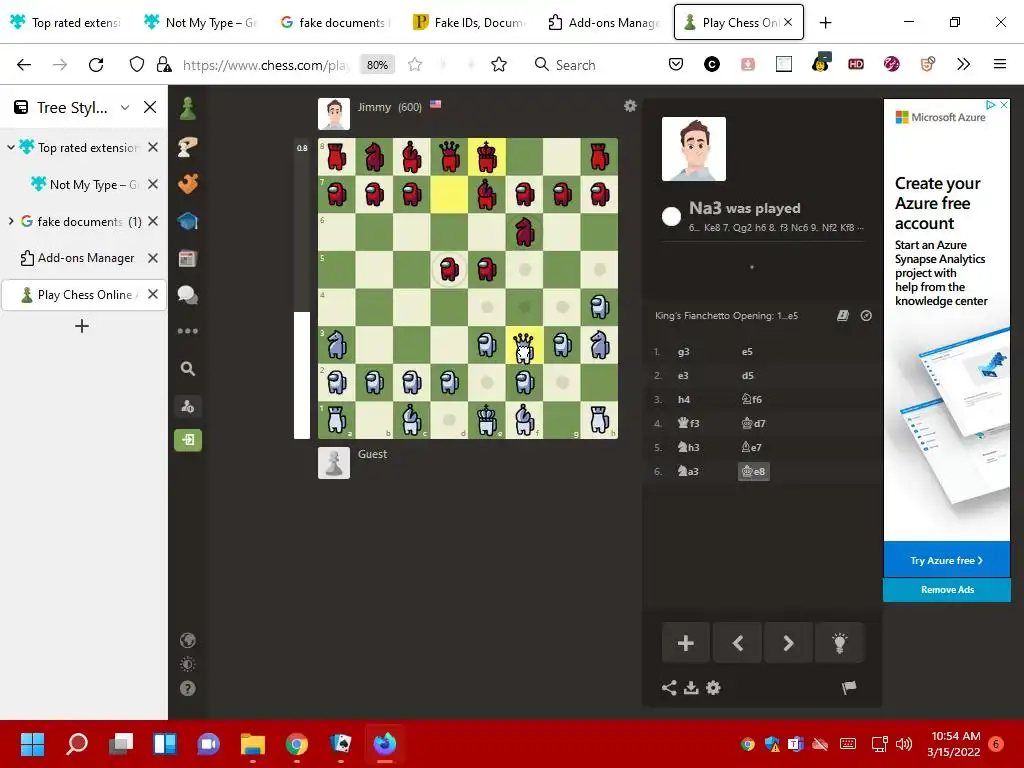This screenshot has height=768, width=1024.
Task: Expand the fake documents tree tab
Action: pos(10,221)
